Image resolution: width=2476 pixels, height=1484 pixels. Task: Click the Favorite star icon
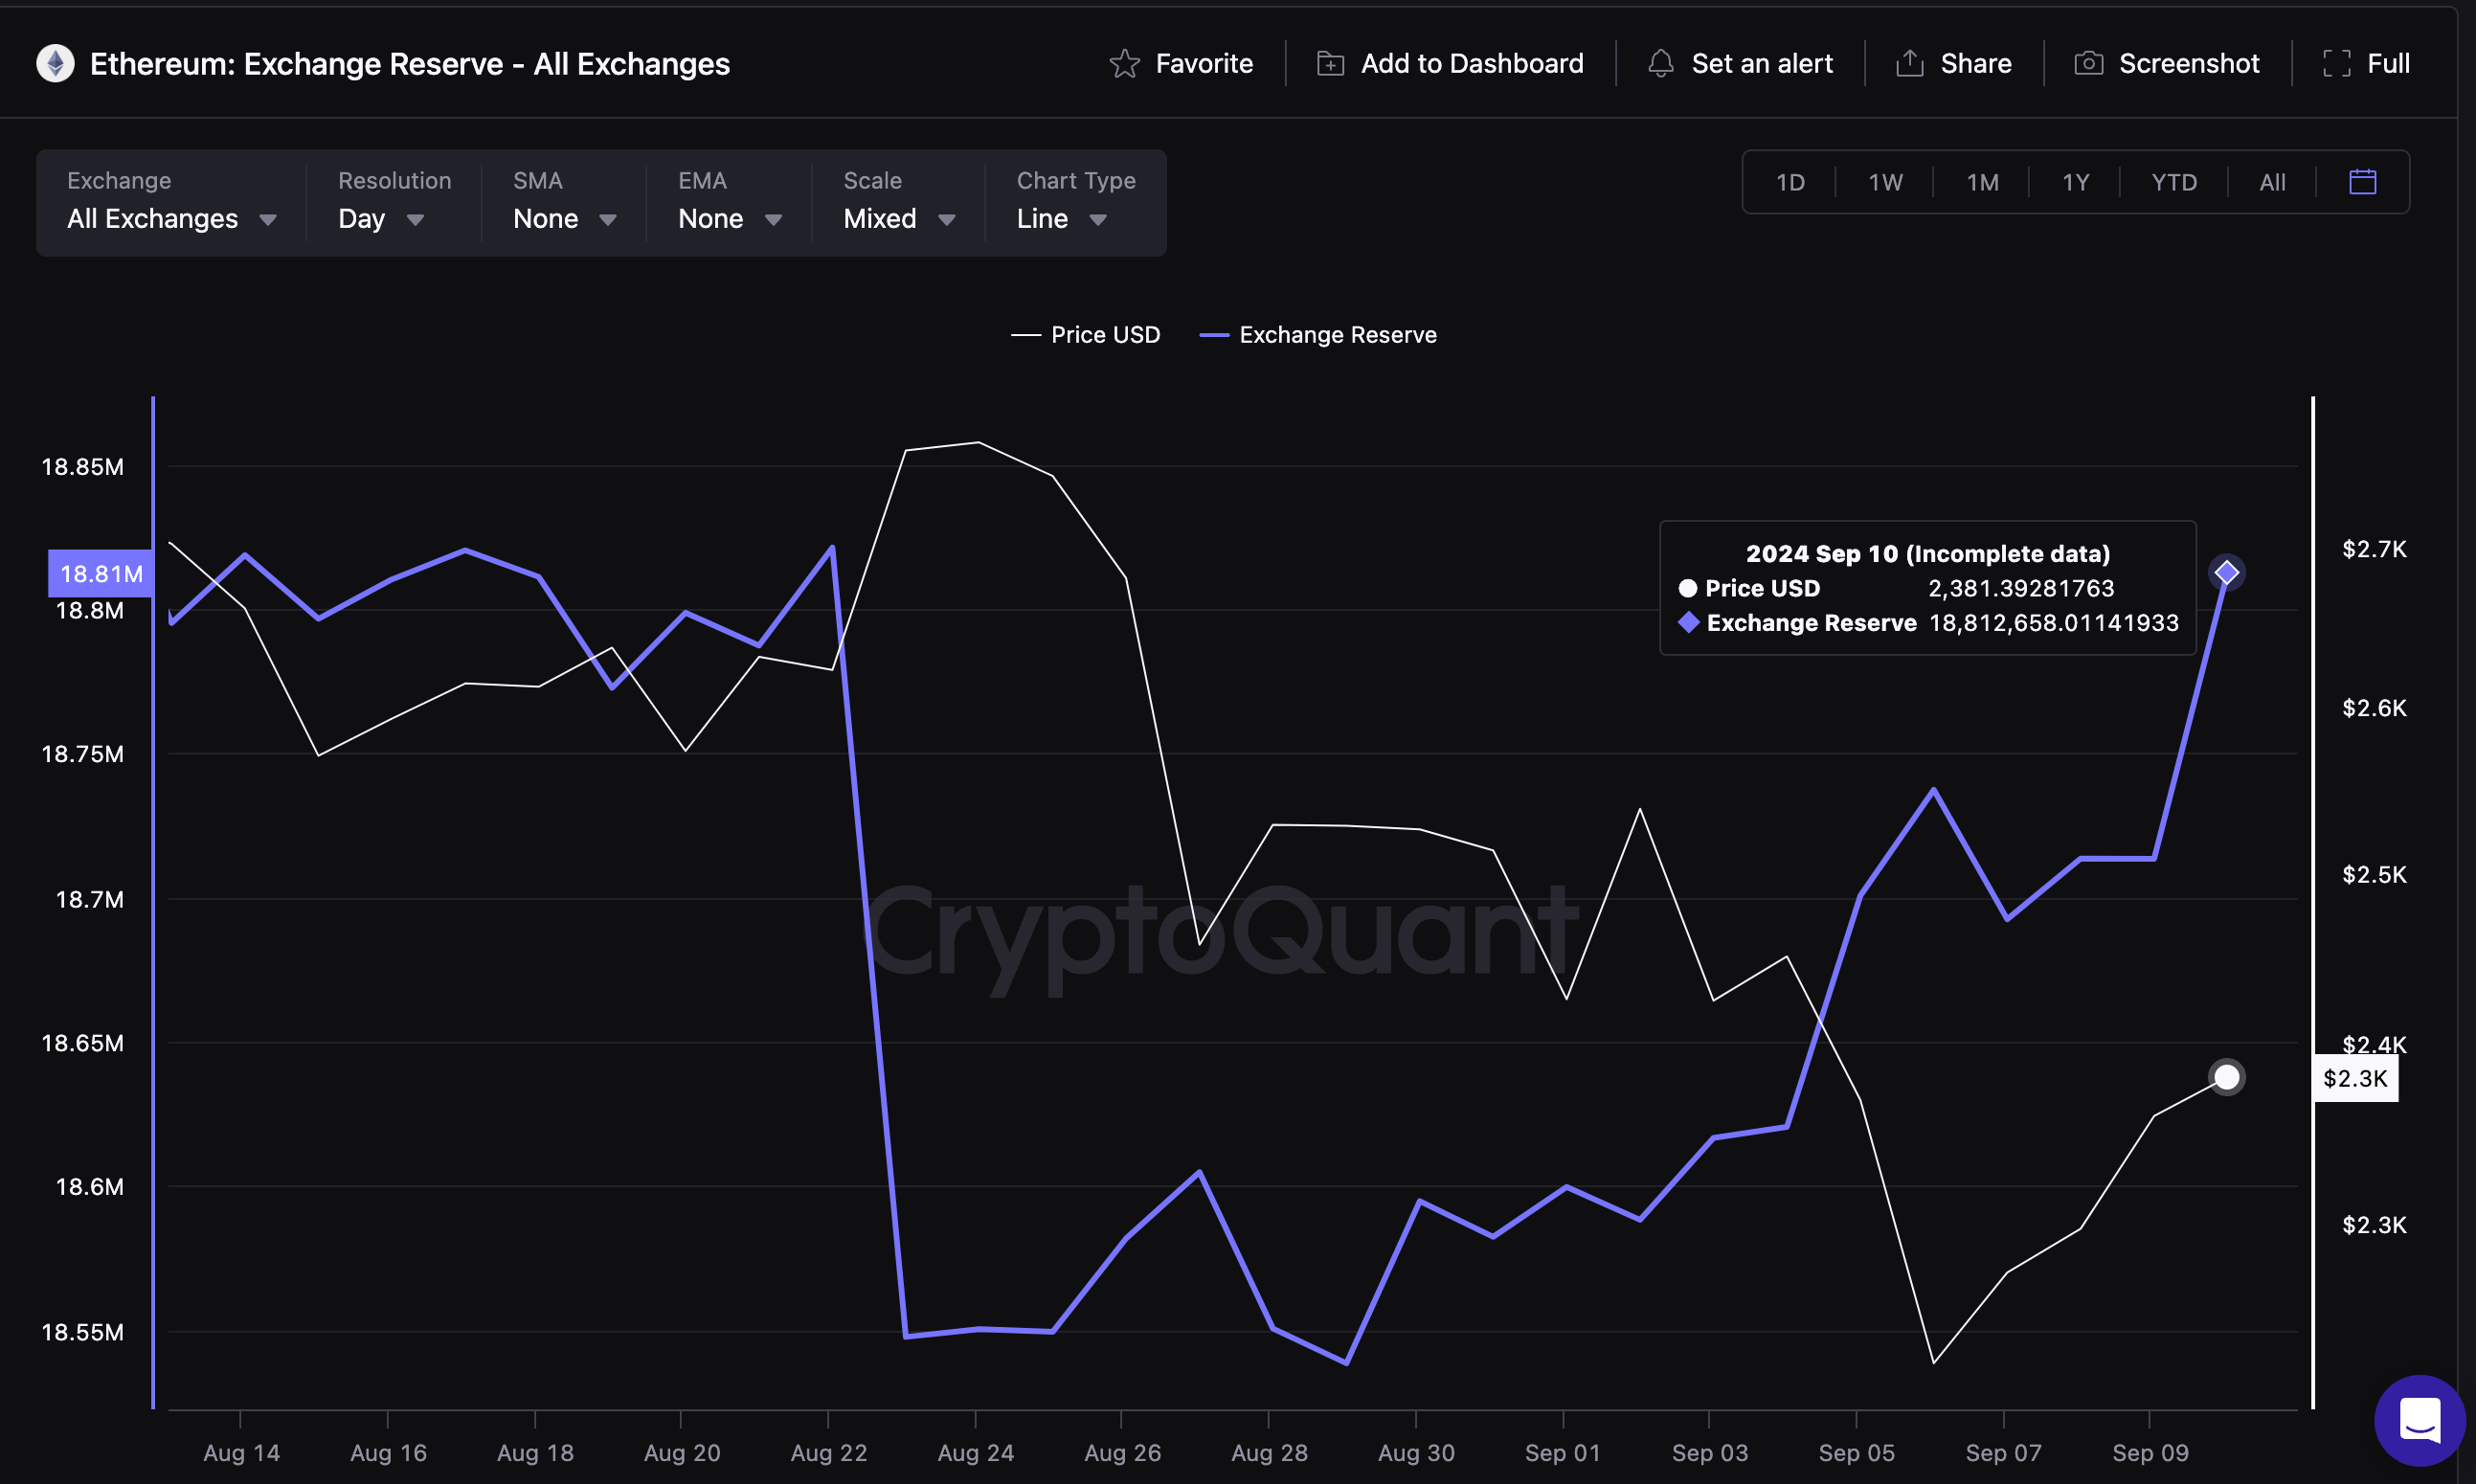[1123, 60]
